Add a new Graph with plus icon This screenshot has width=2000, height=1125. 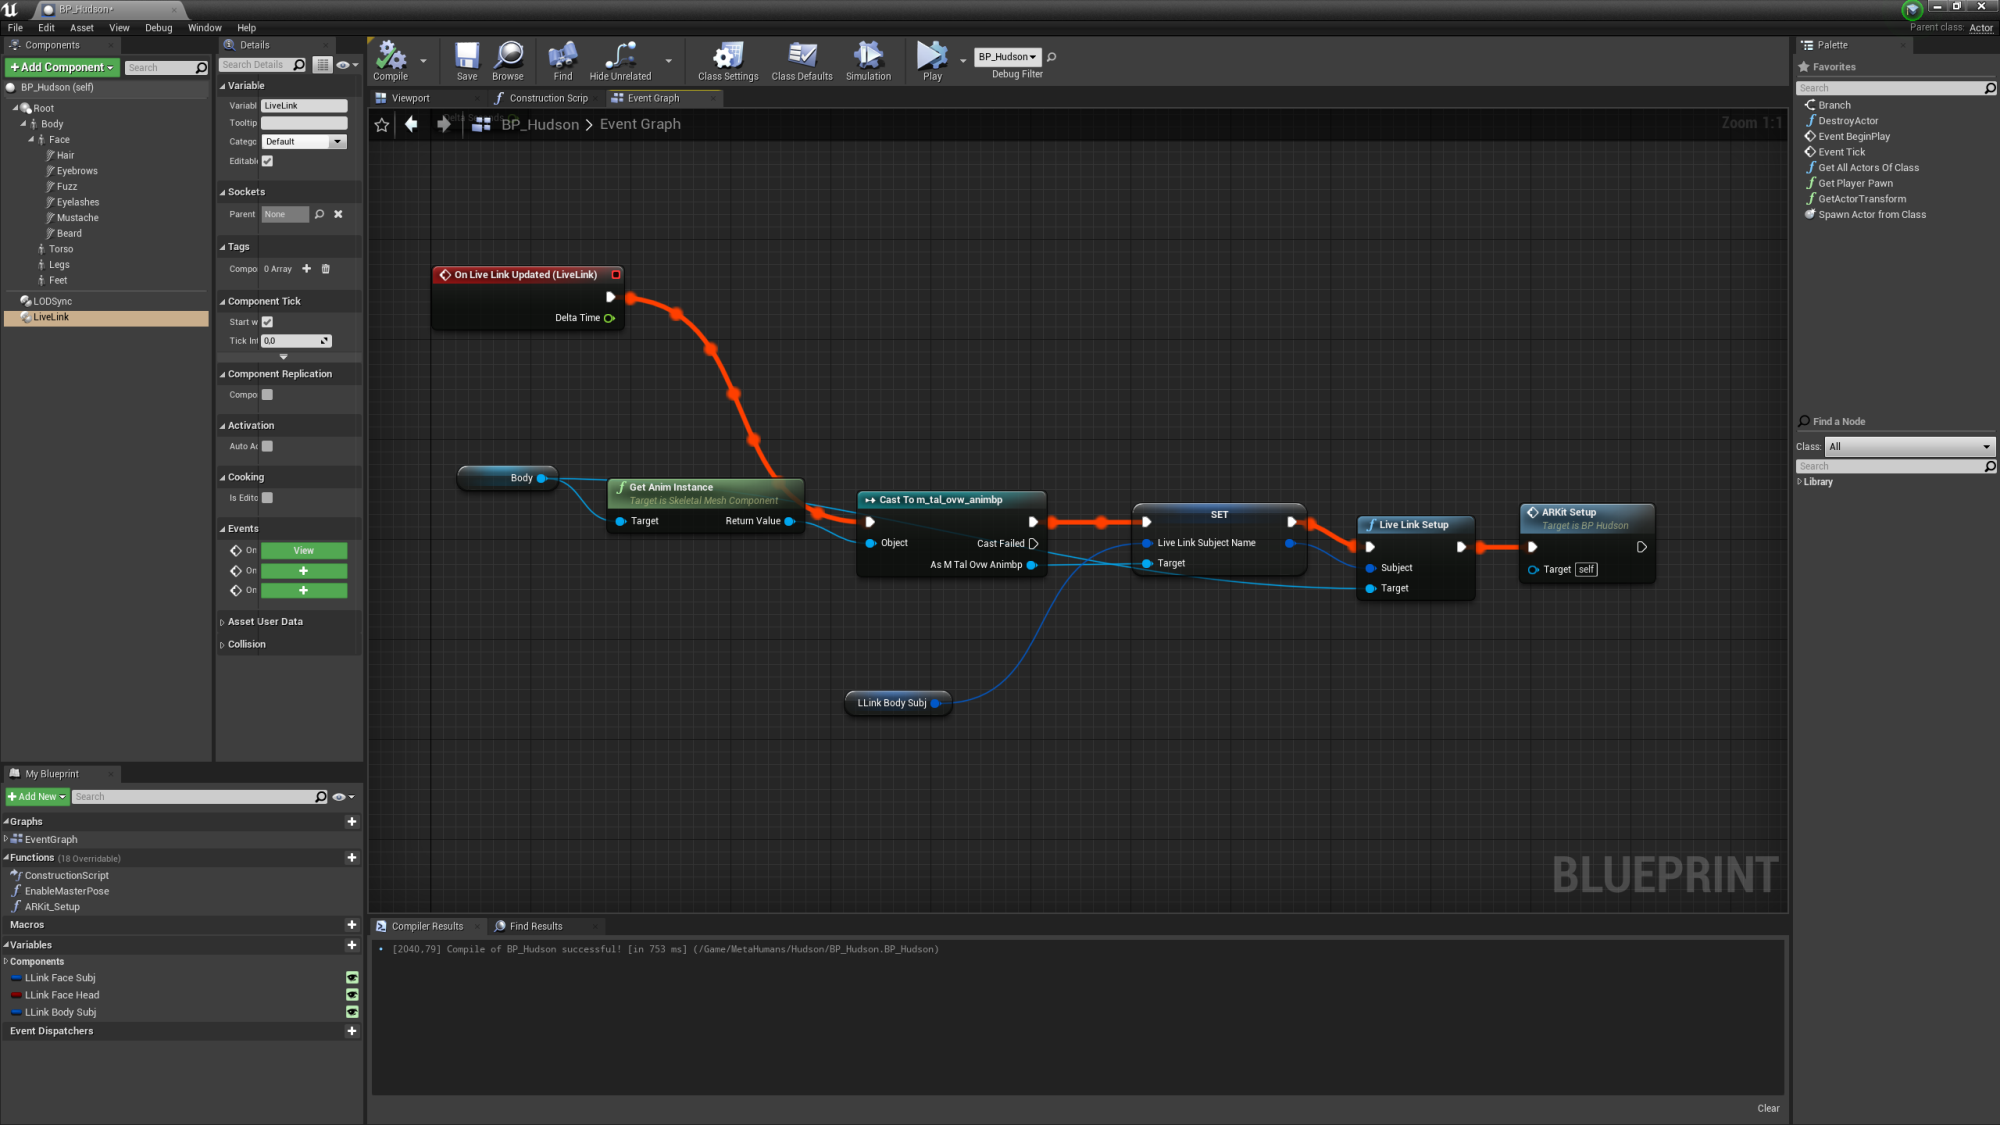point(352,821)
